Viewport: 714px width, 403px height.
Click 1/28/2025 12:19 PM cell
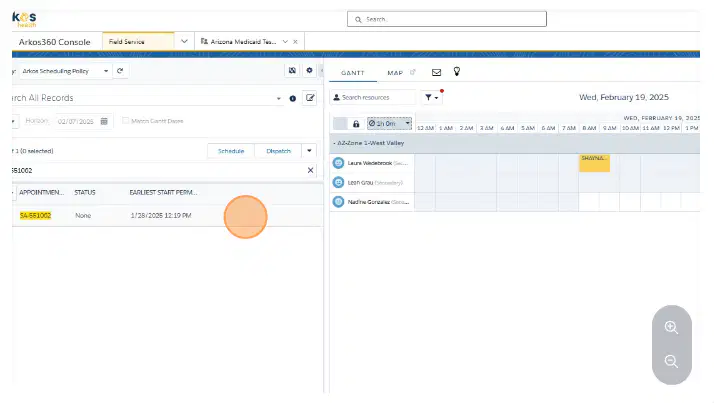161,215
